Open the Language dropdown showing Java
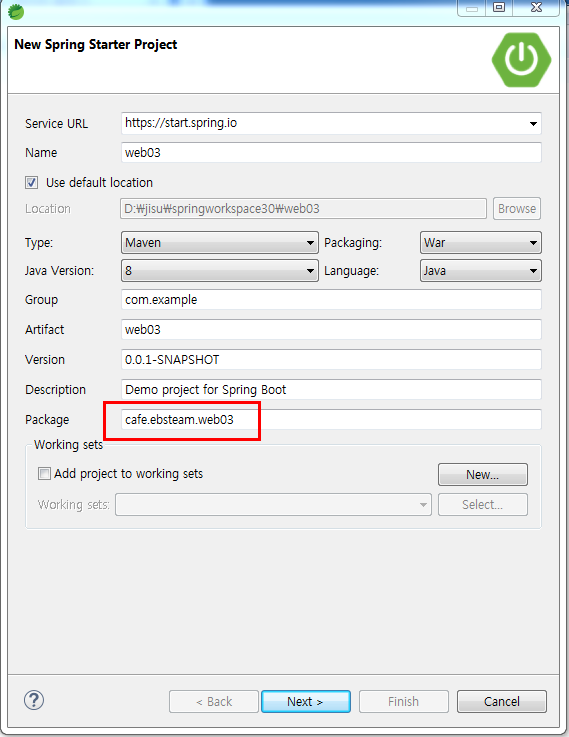Image resolution: width=569 pixels, height=737 pixels. 481,271
